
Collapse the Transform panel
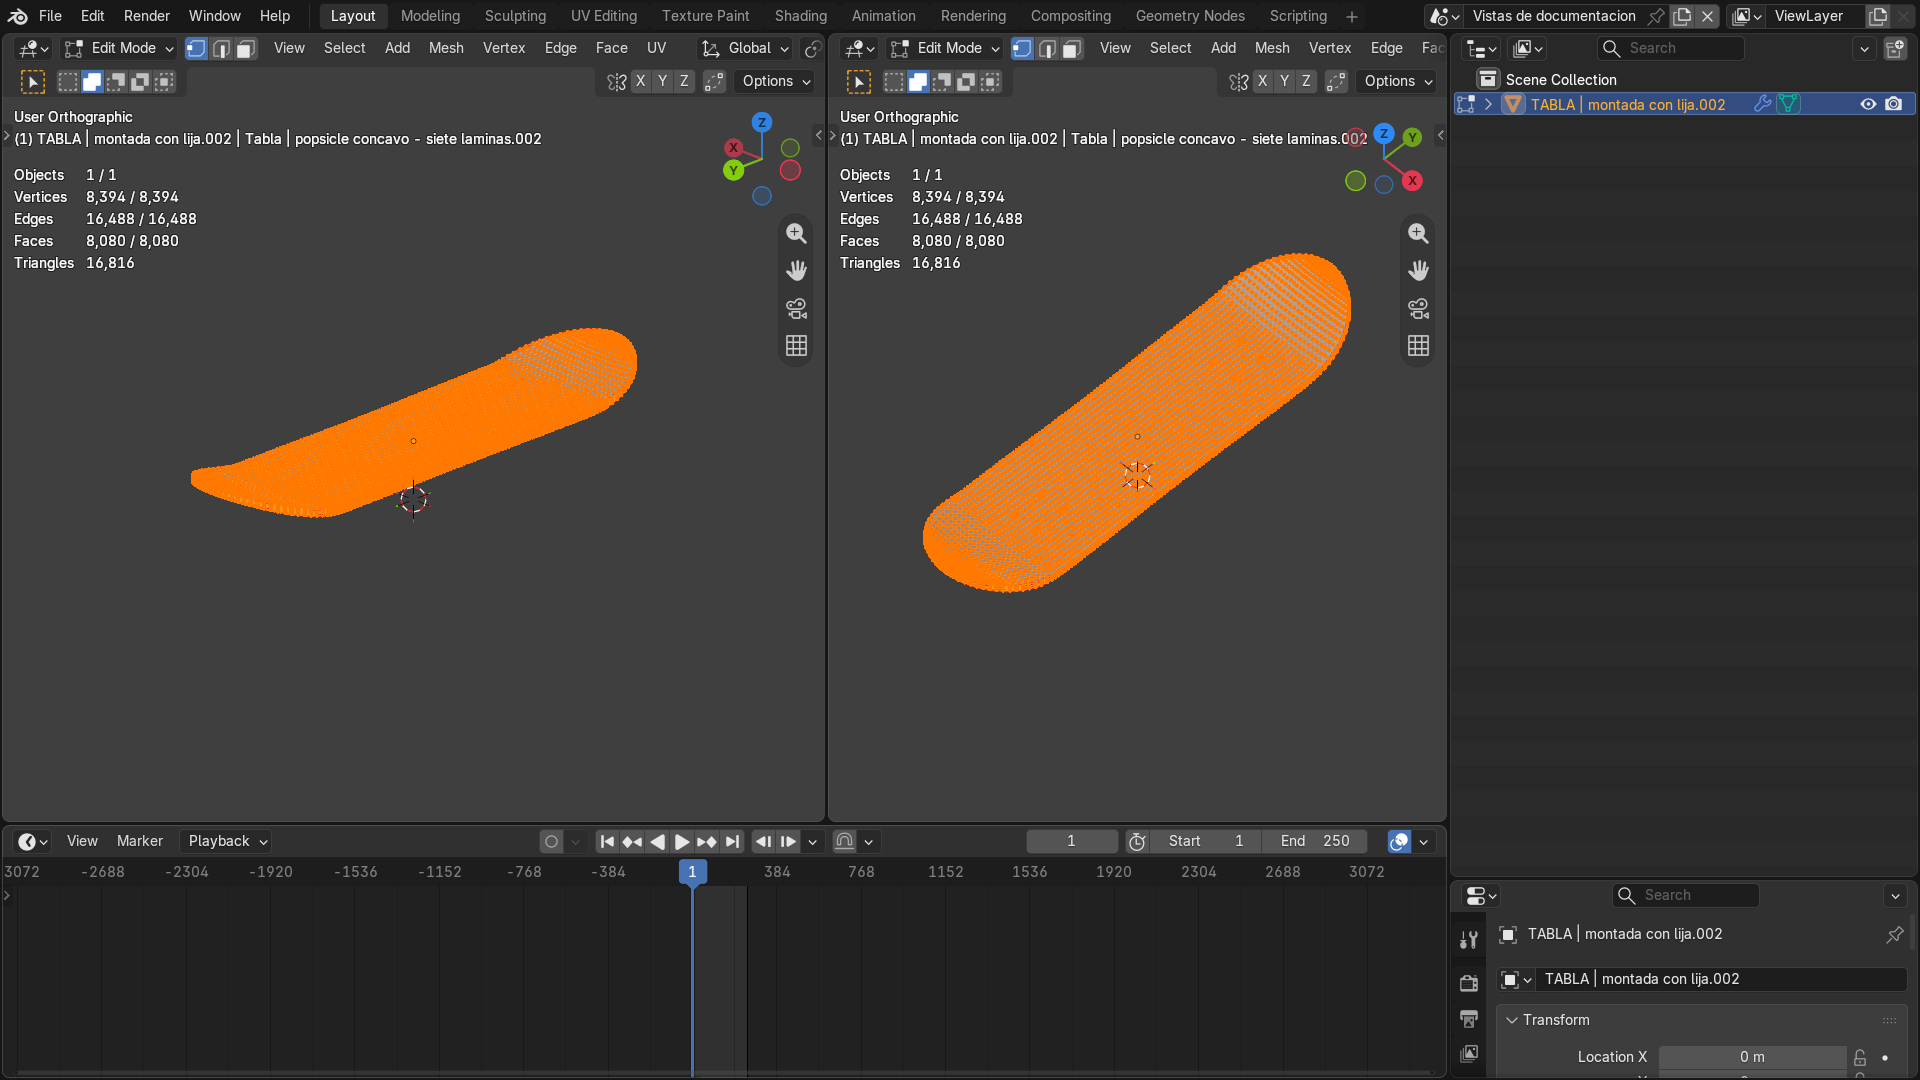(x=1512, y=1020)
